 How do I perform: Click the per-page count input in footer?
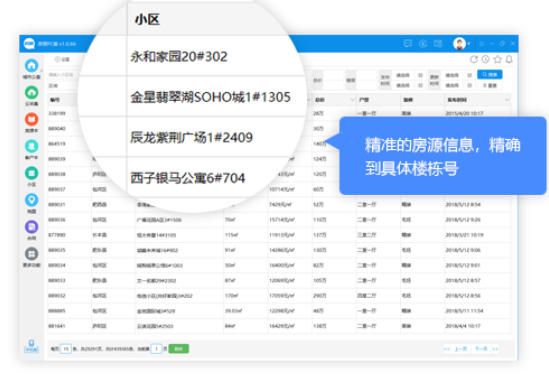click(66, 349)
